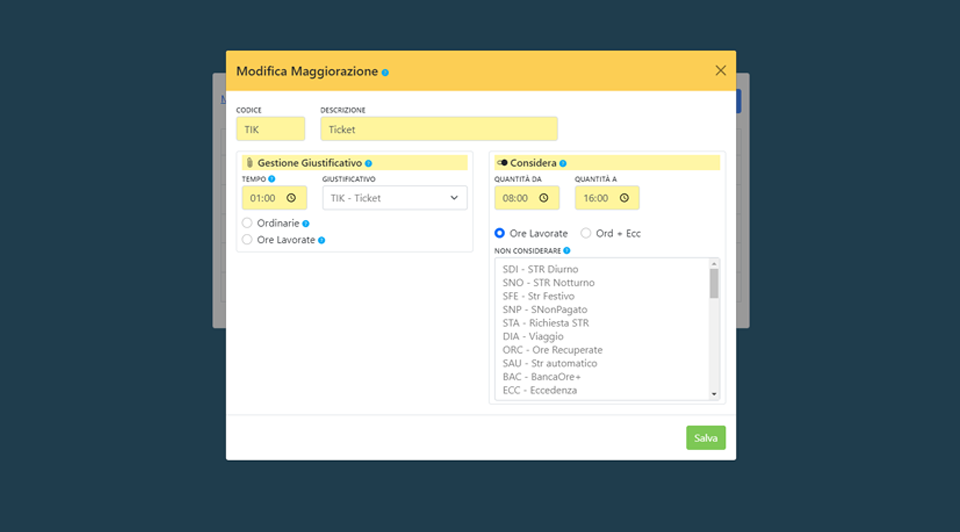Screen dimensions: 960x532
Task: Click info icon next to Ordinarie option
Action: 306,224
